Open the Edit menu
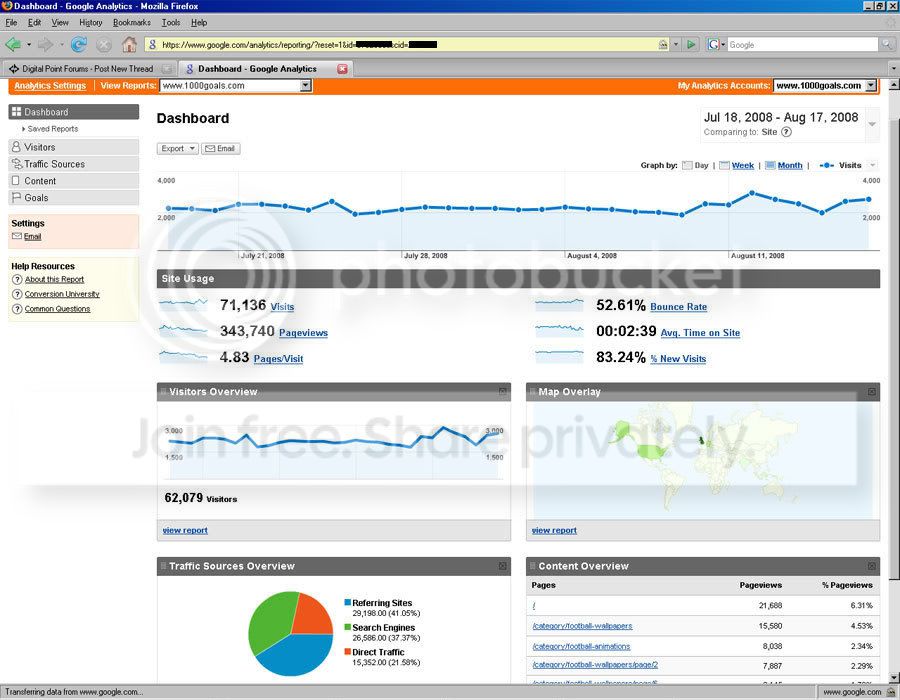The height and width of the screenshot is (700, 900). click(34, 22)
